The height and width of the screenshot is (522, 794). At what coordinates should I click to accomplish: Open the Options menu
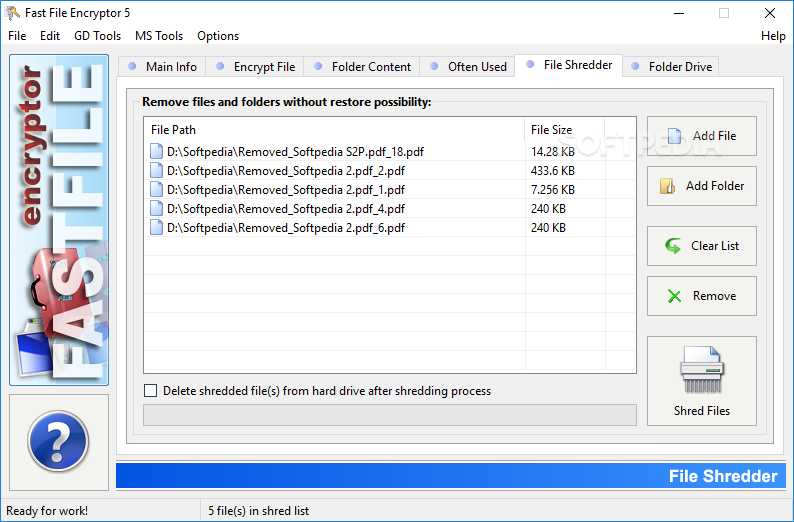[x=218, y=36]
